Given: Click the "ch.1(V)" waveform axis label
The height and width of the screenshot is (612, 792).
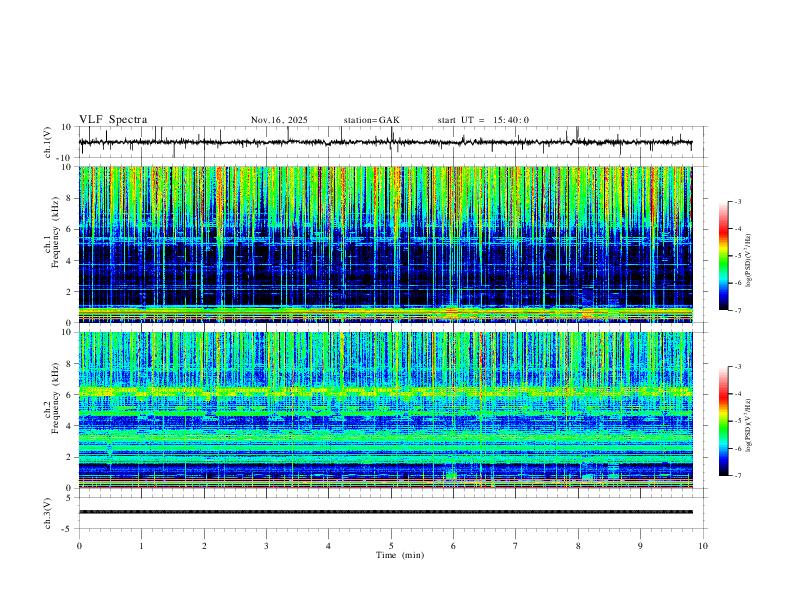Looking at the screenshot, I should pos(47,142).
